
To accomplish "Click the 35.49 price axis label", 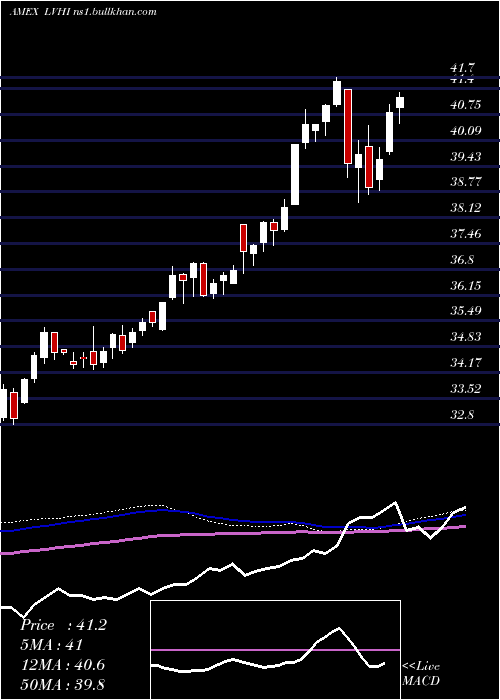I will coord(466,310).
